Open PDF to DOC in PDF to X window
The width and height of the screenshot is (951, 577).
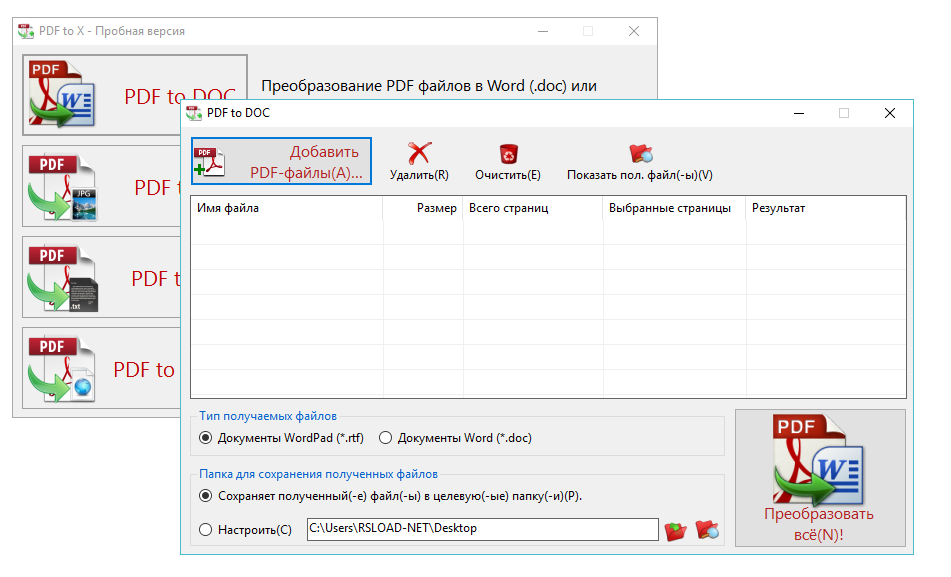(134, 95)
